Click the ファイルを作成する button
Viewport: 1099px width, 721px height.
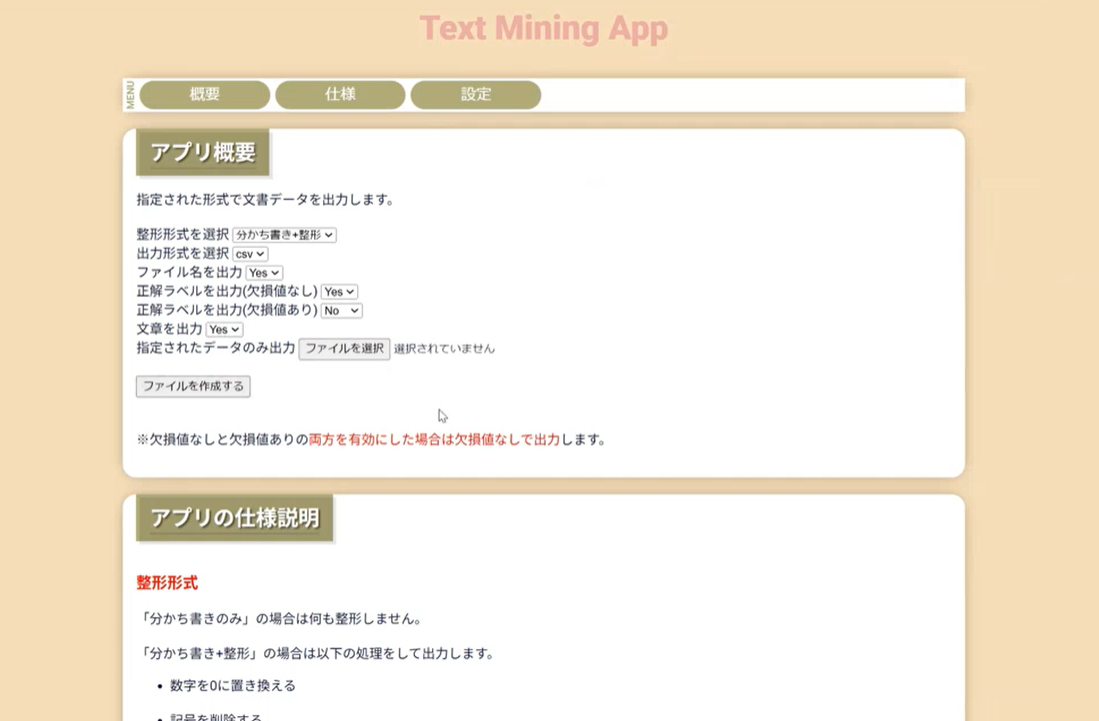[x=193, y=386]
